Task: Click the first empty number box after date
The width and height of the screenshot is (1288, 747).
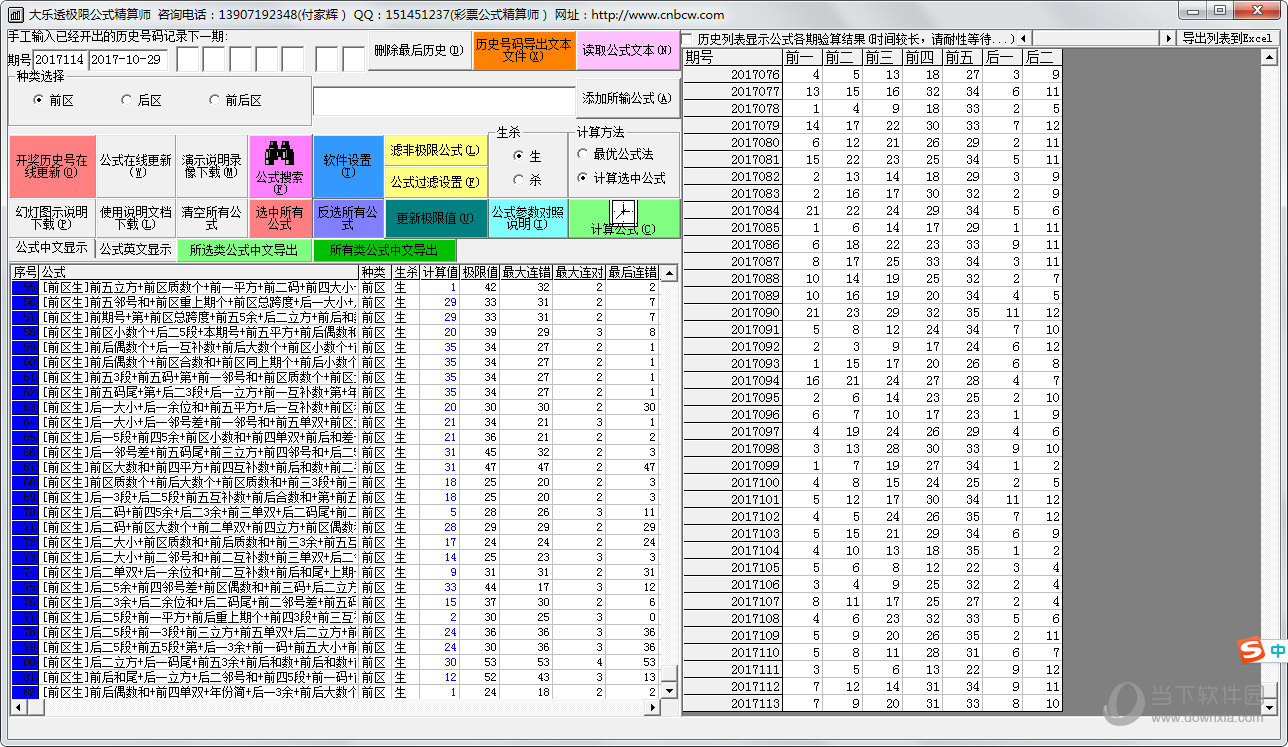Action: (189, 59)
